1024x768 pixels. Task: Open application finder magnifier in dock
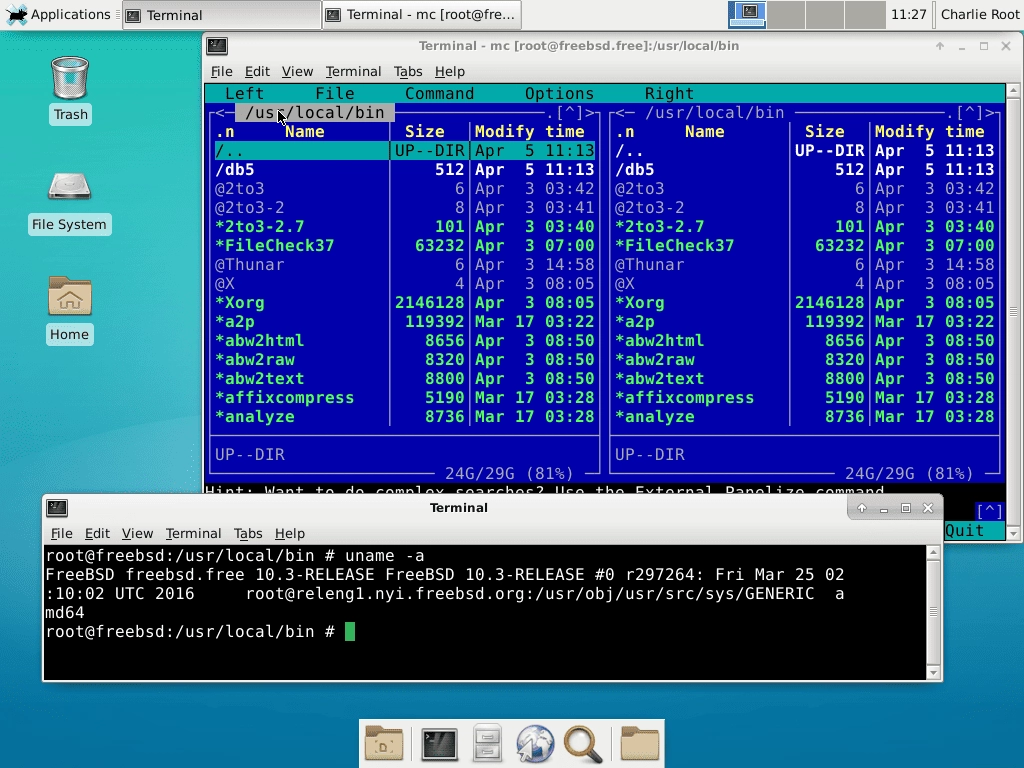[583, 744]
